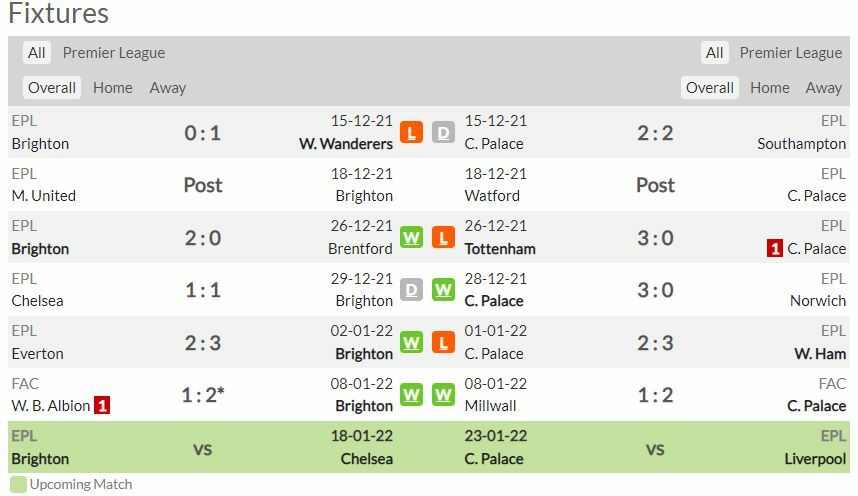The width and height of the screenshot is (858, 496).
Task: Click the orange L badge for Brighton's Wanderers match
Action: [411, 132]
